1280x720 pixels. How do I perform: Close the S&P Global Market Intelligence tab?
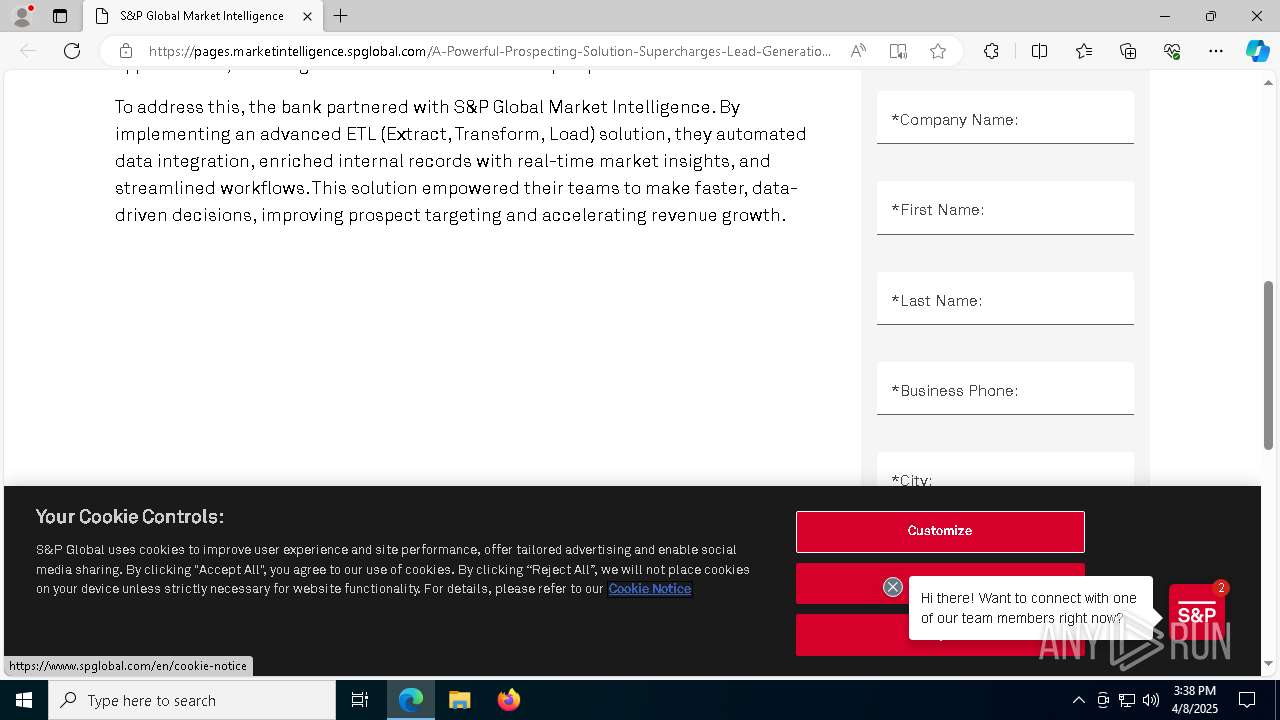308,16
